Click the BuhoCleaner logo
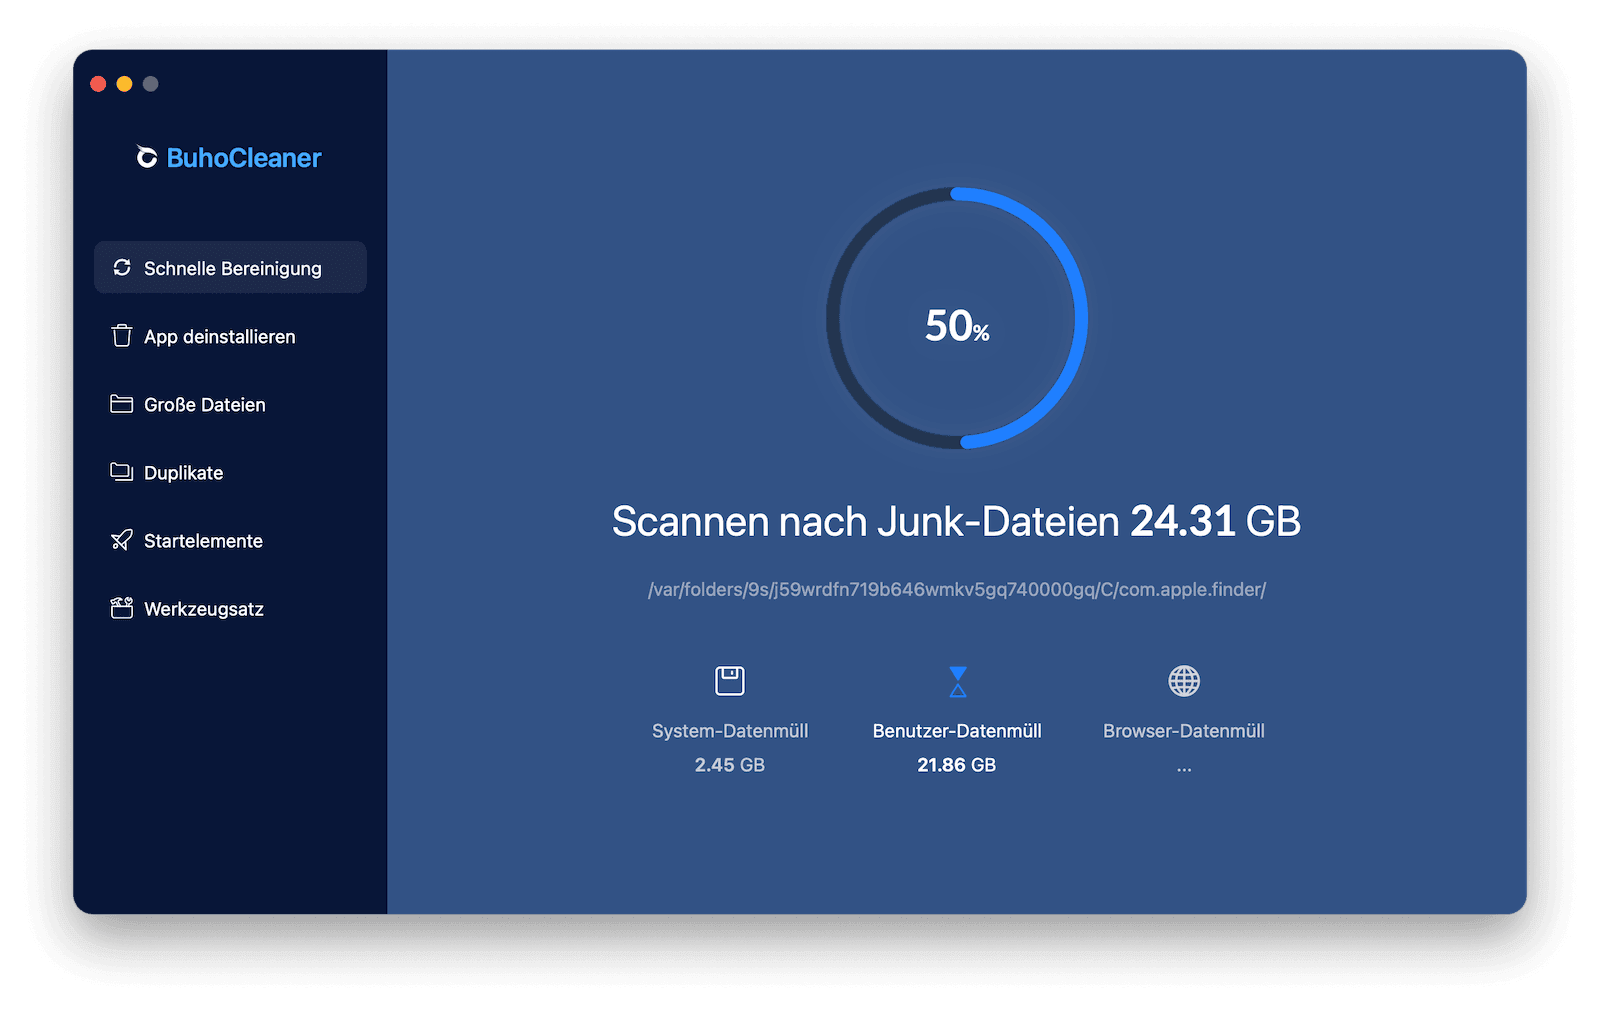This screenshot has height=1011, width=1600. [228, 157]
